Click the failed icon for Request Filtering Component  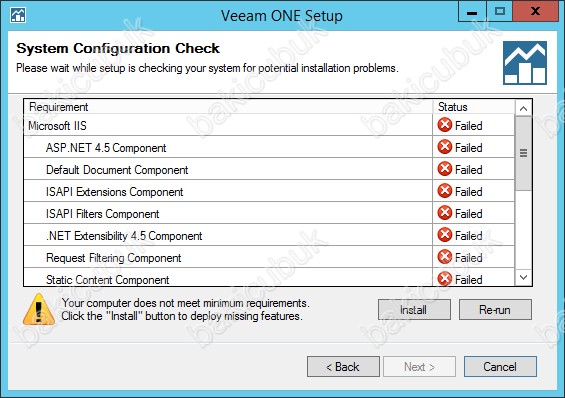(445, 257)
